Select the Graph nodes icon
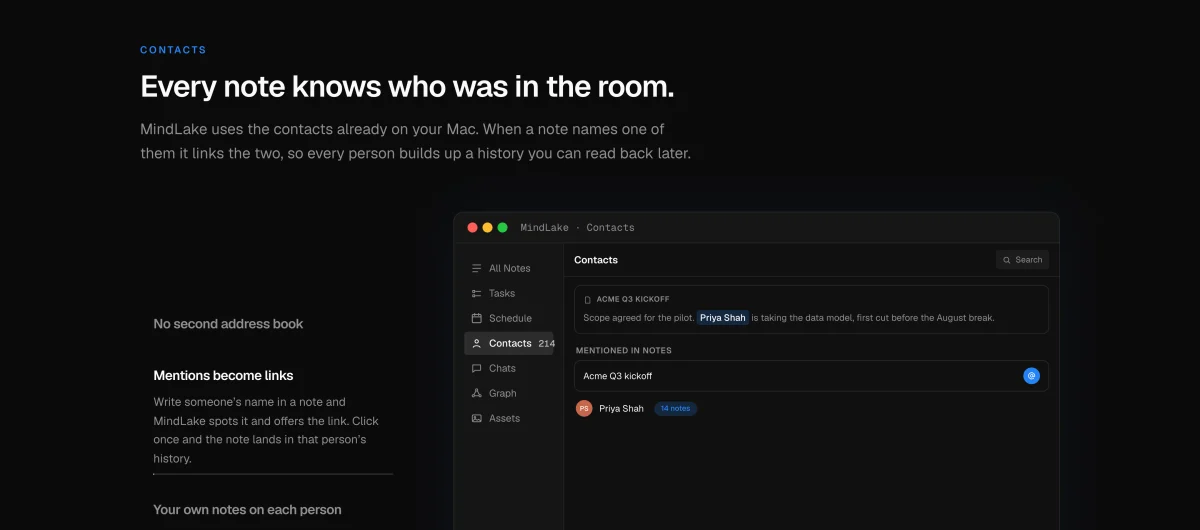Image resolution: width=1200 pixels, height=530 pixels. pyautogui.click(x=476, y=393)
